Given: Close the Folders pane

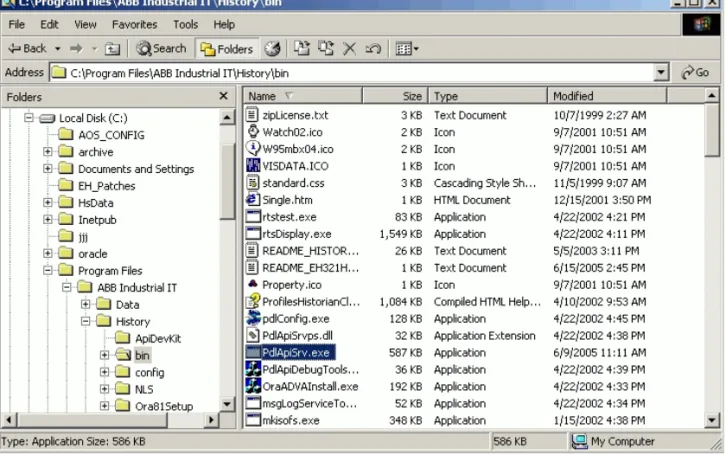Looking at the screenshot, I should 223,96.
